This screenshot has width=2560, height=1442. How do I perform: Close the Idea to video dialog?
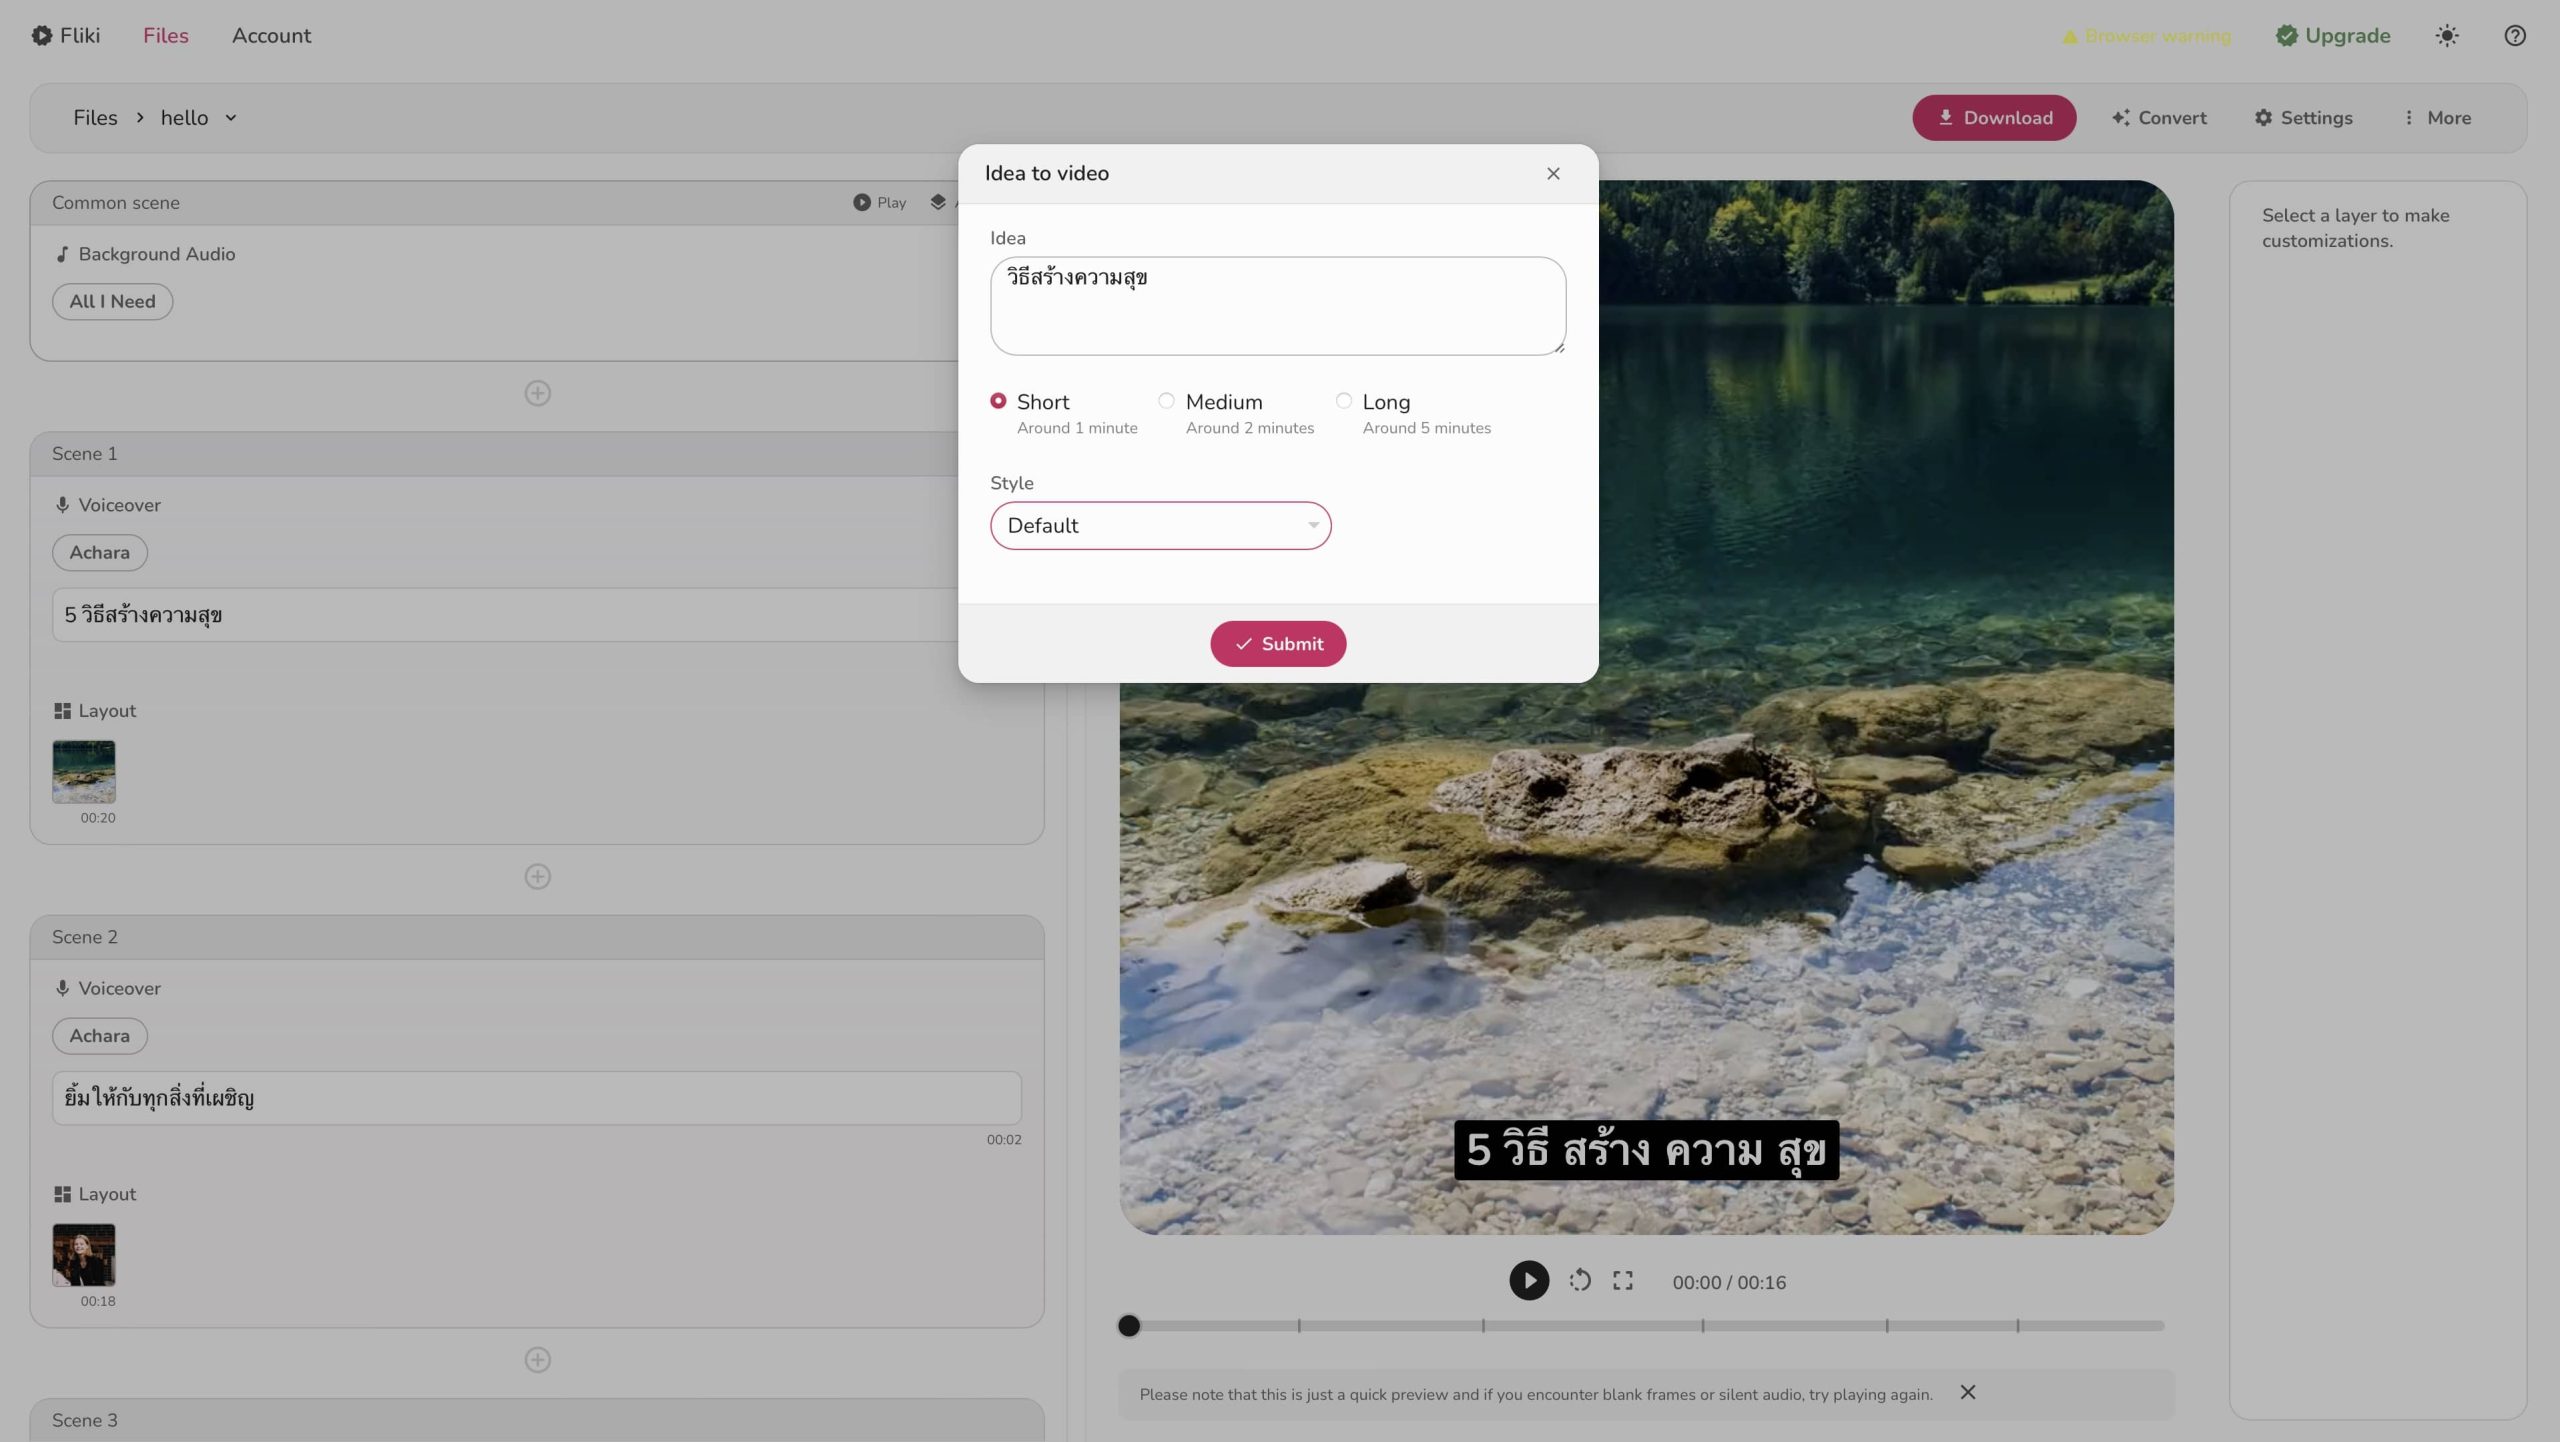coord(1552,174)
